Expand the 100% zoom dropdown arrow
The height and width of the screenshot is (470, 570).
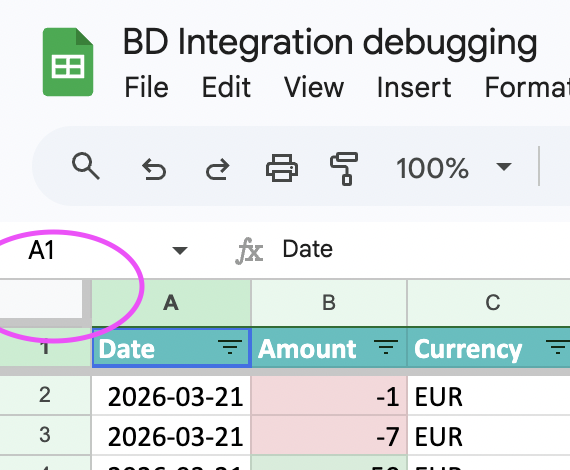pos(504,167)
